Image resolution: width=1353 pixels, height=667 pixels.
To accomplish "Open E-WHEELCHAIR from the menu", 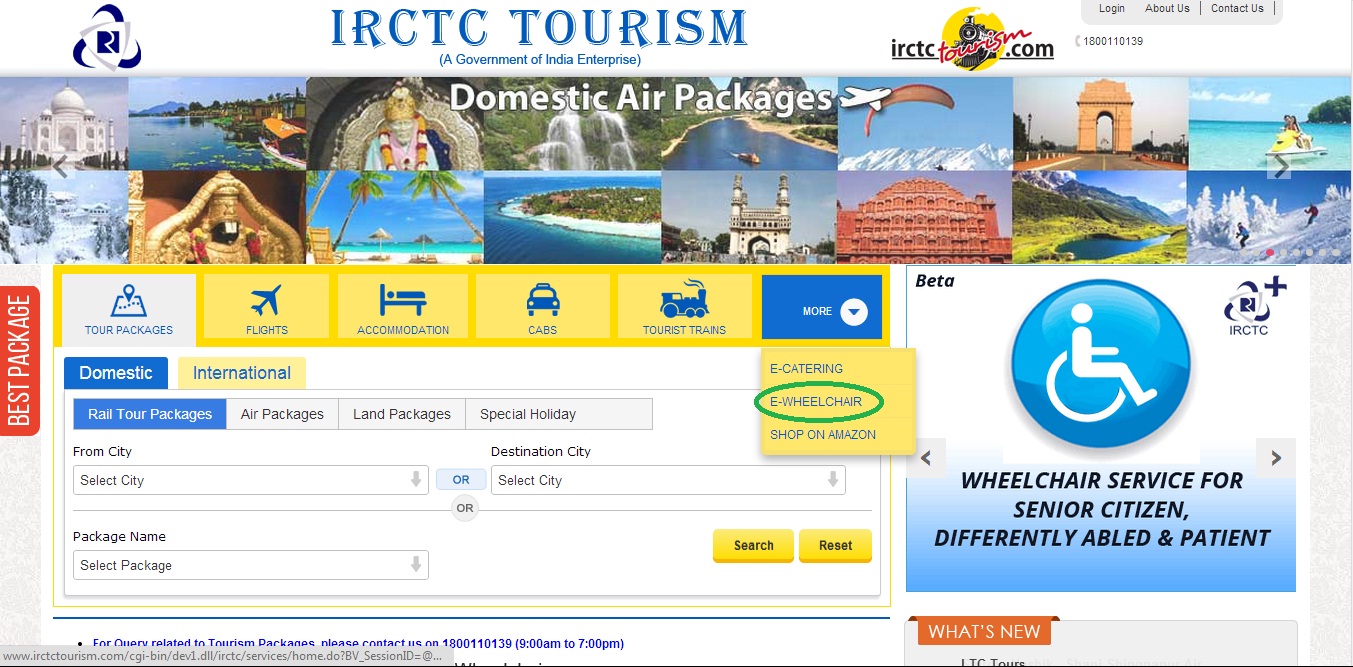I will tap(818, 401).
